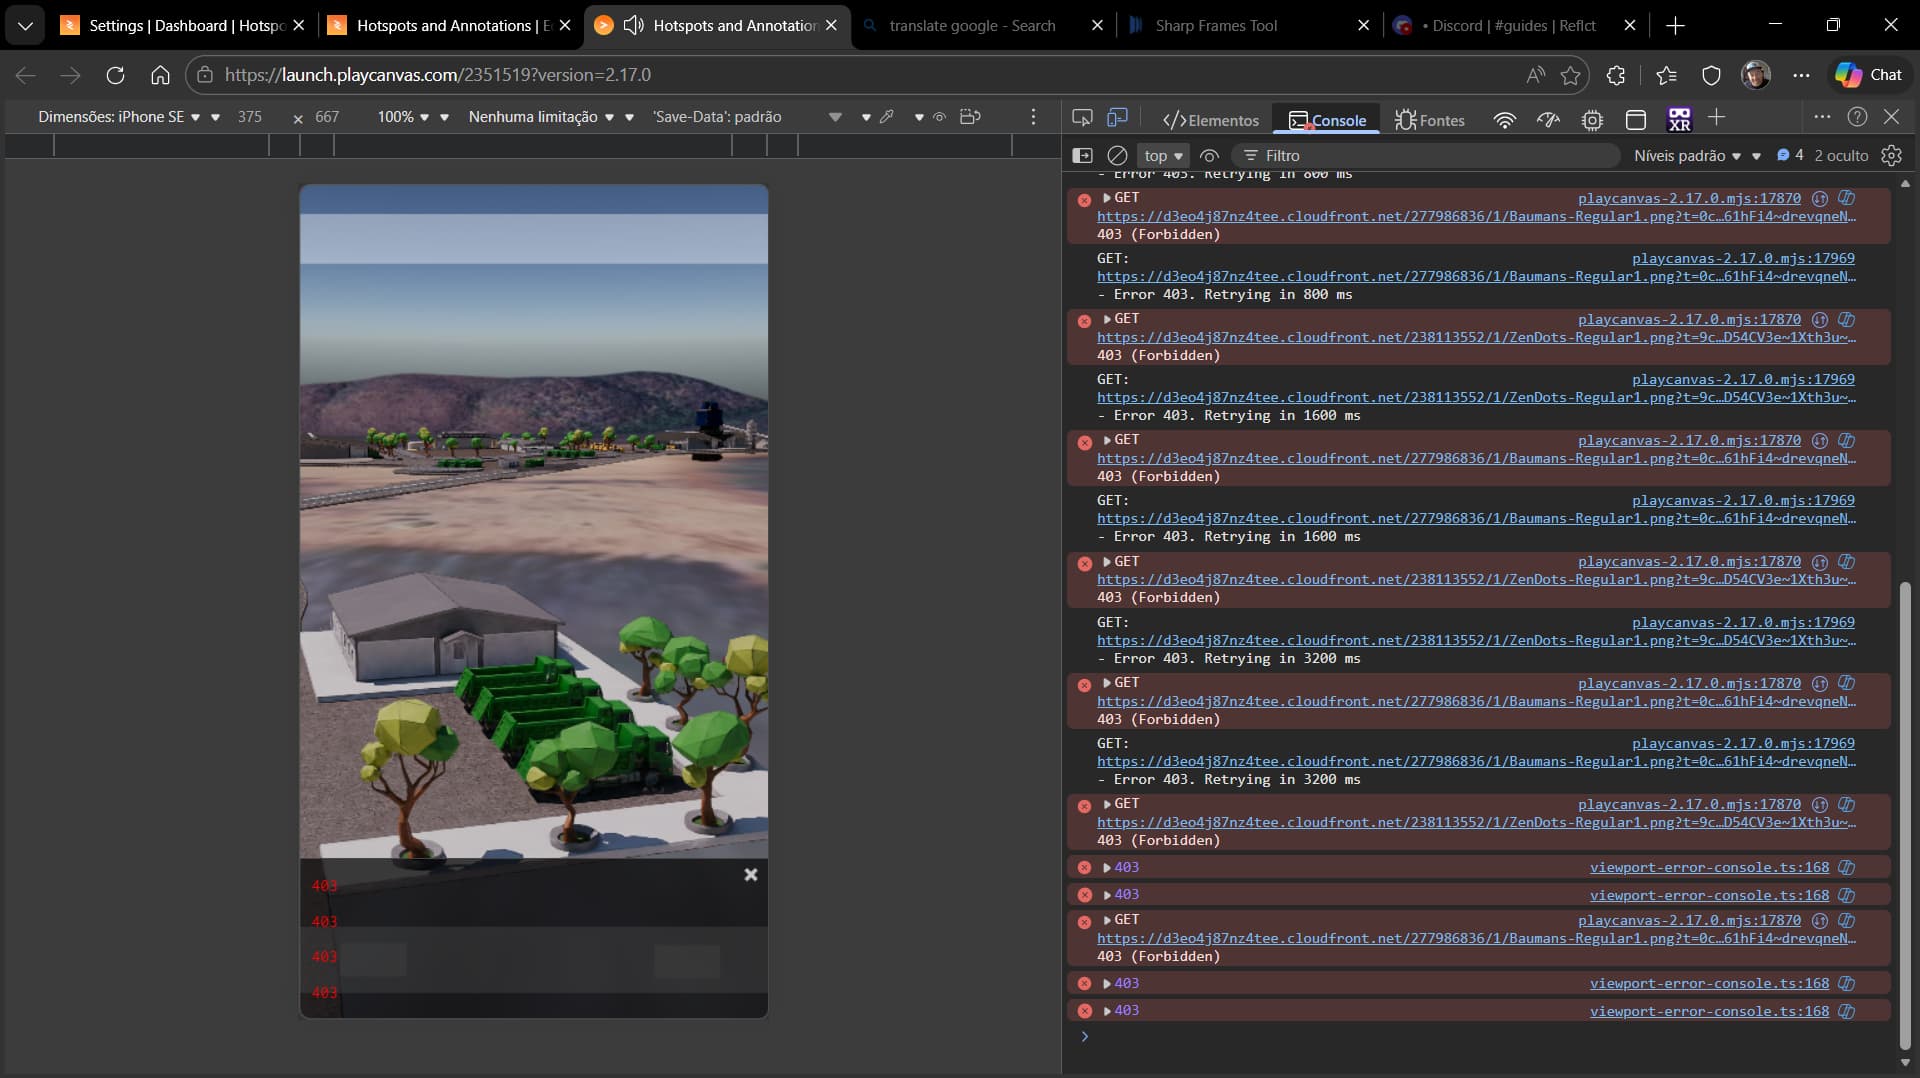
Task: Create a live expression with eye icon
Action: [1209, 156]
